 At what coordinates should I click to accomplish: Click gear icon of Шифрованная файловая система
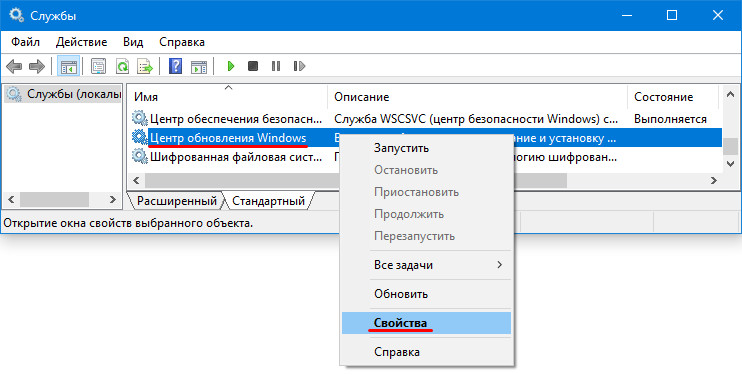(x=139, y=156)
